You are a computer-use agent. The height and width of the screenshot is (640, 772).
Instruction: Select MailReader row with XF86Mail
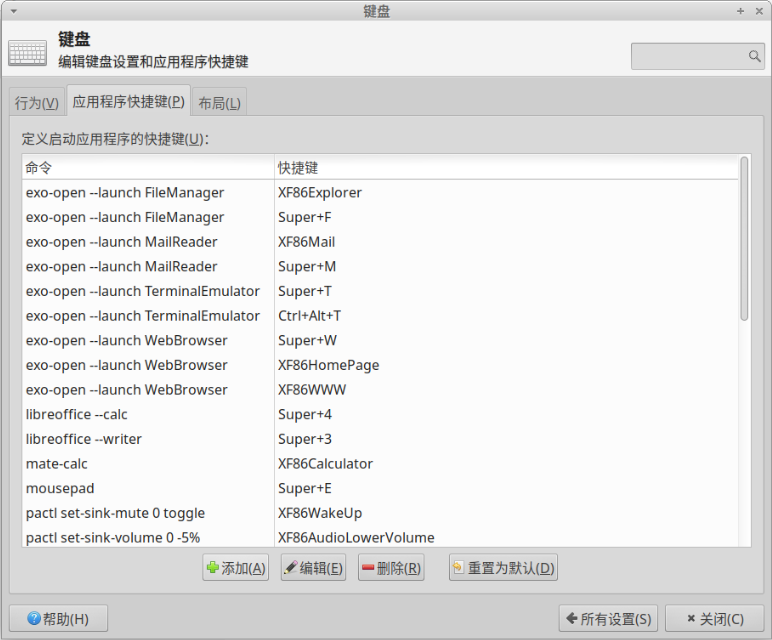[380, 242]
